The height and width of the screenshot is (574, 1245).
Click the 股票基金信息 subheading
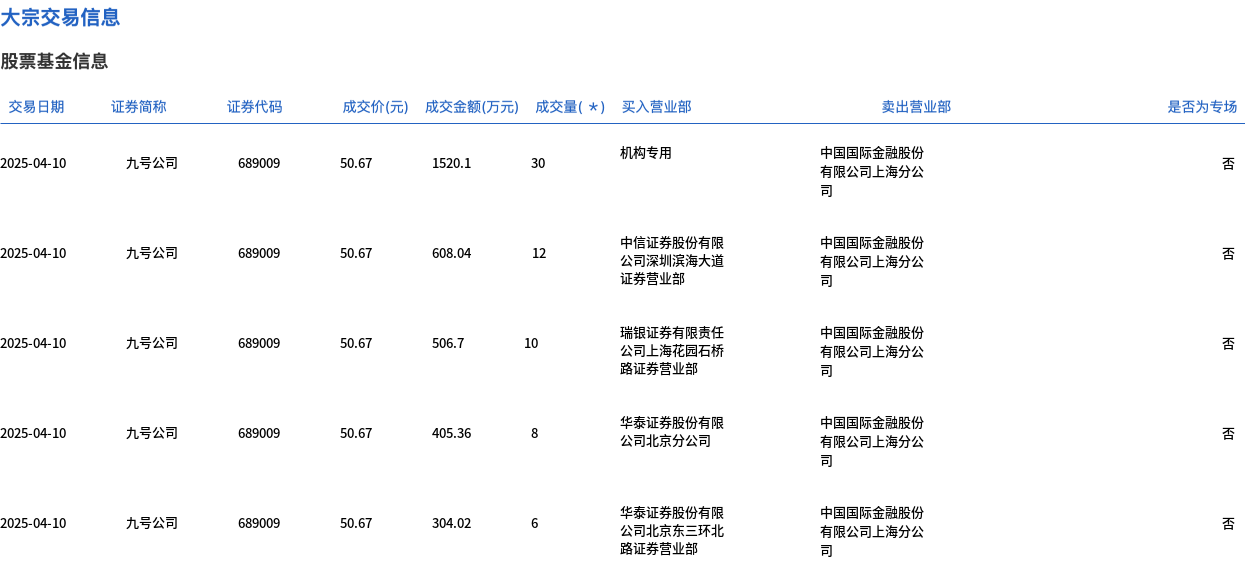54,61
